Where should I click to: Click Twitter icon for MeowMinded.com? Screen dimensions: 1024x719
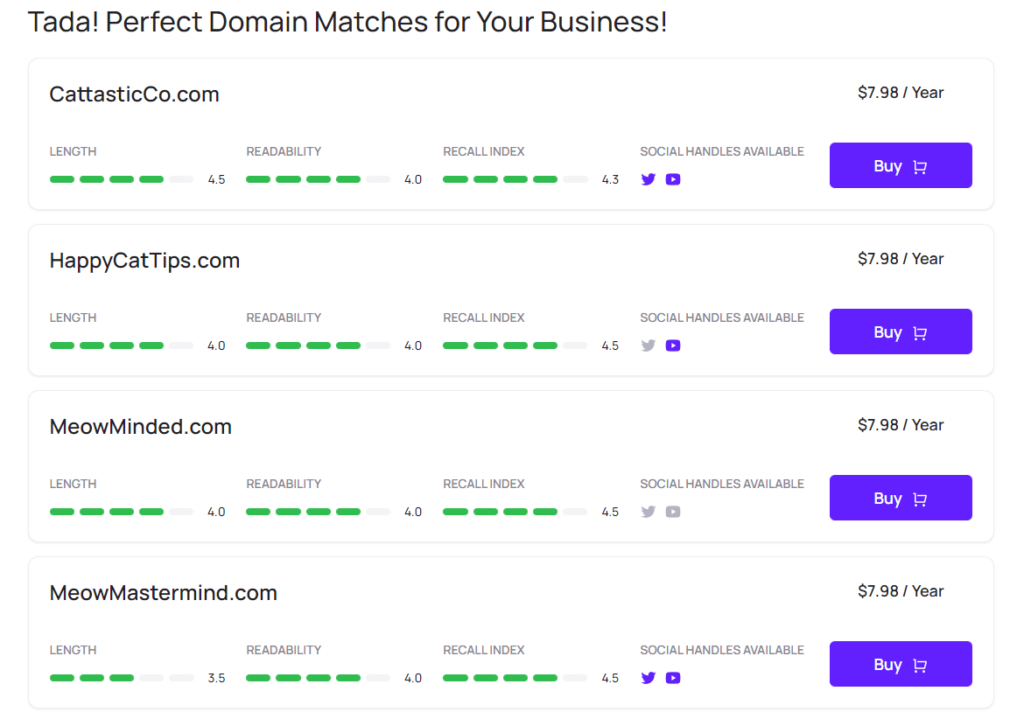pyautogui.click(x=648, y=512)
